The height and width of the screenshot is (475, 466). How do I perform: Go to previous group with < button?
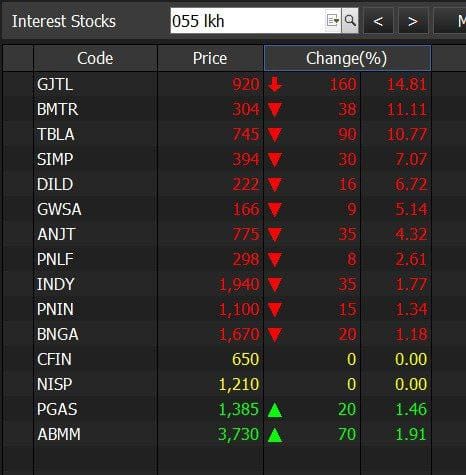point(378,21)
